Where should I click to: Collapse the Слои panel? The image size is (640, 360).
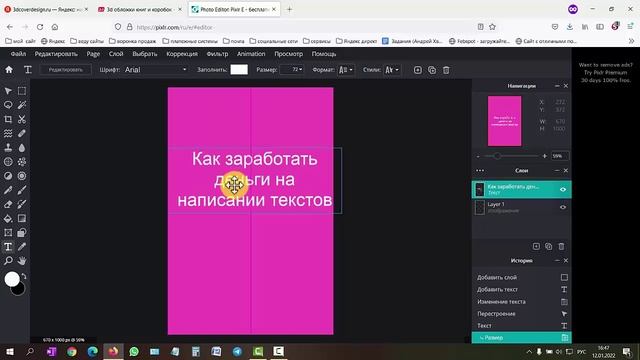coord(557,171)
